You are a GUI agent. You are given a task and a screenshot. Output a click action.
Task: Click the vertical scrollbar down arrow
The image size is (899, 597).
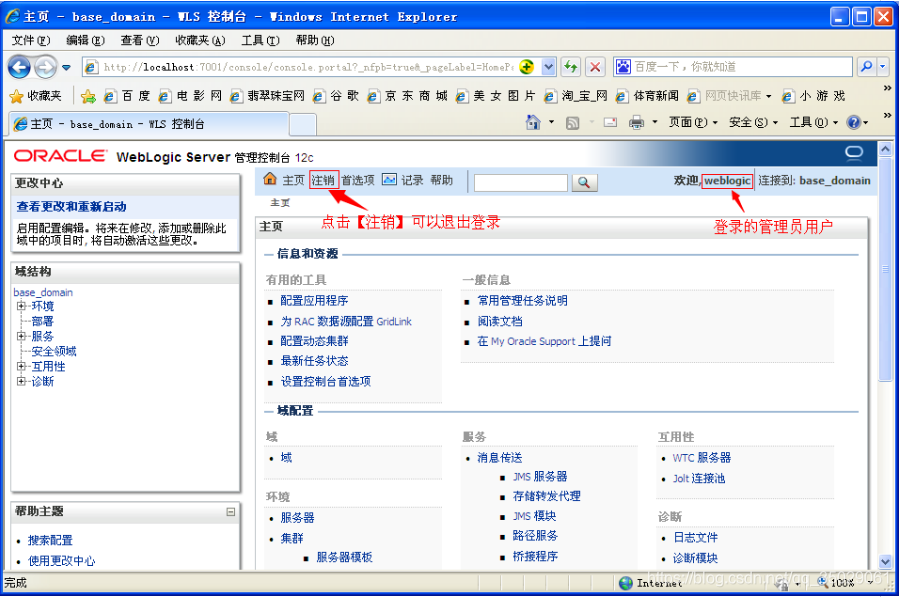pyautogui.click(x=886, y=561)
